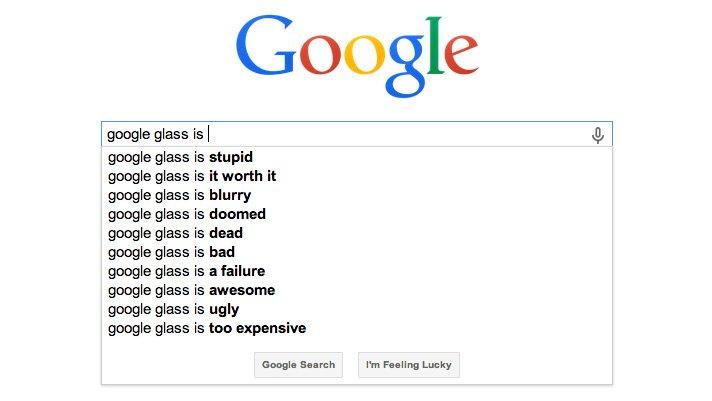Click the Google Search button
This screenshot has width=712, height=401.
(298, 365)
